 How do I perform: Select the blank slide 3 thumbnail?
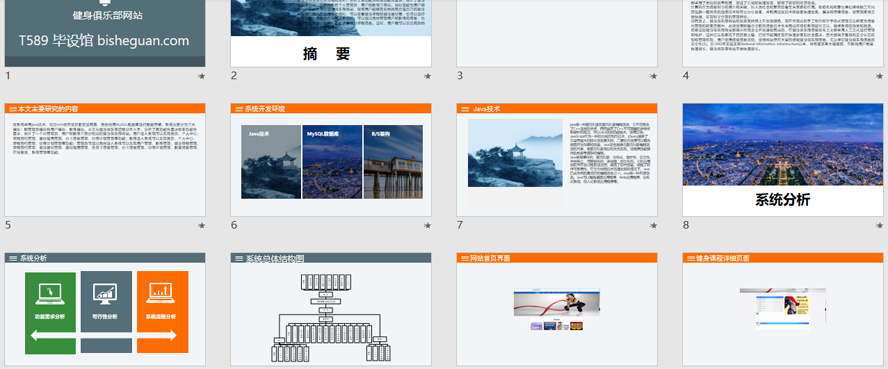click(557, 33)
